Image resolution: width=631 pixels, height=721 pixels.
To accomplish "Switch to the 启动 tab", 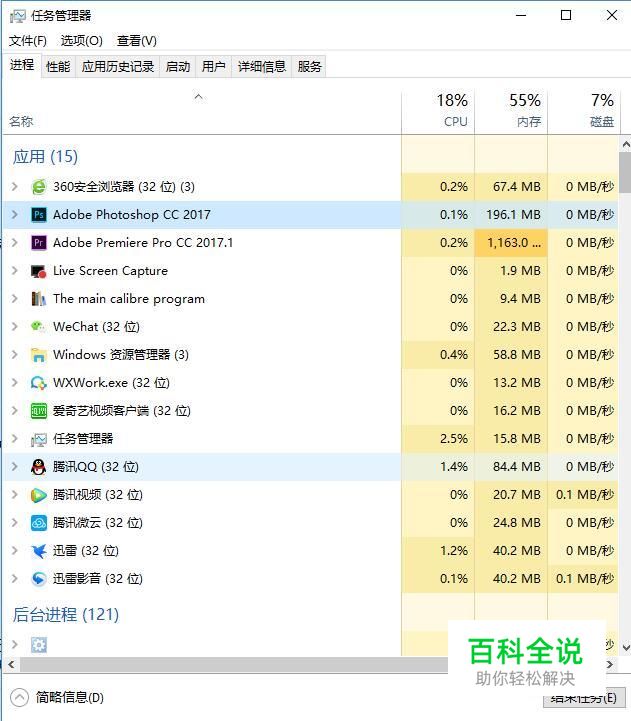I will click(x=178, y=67).
